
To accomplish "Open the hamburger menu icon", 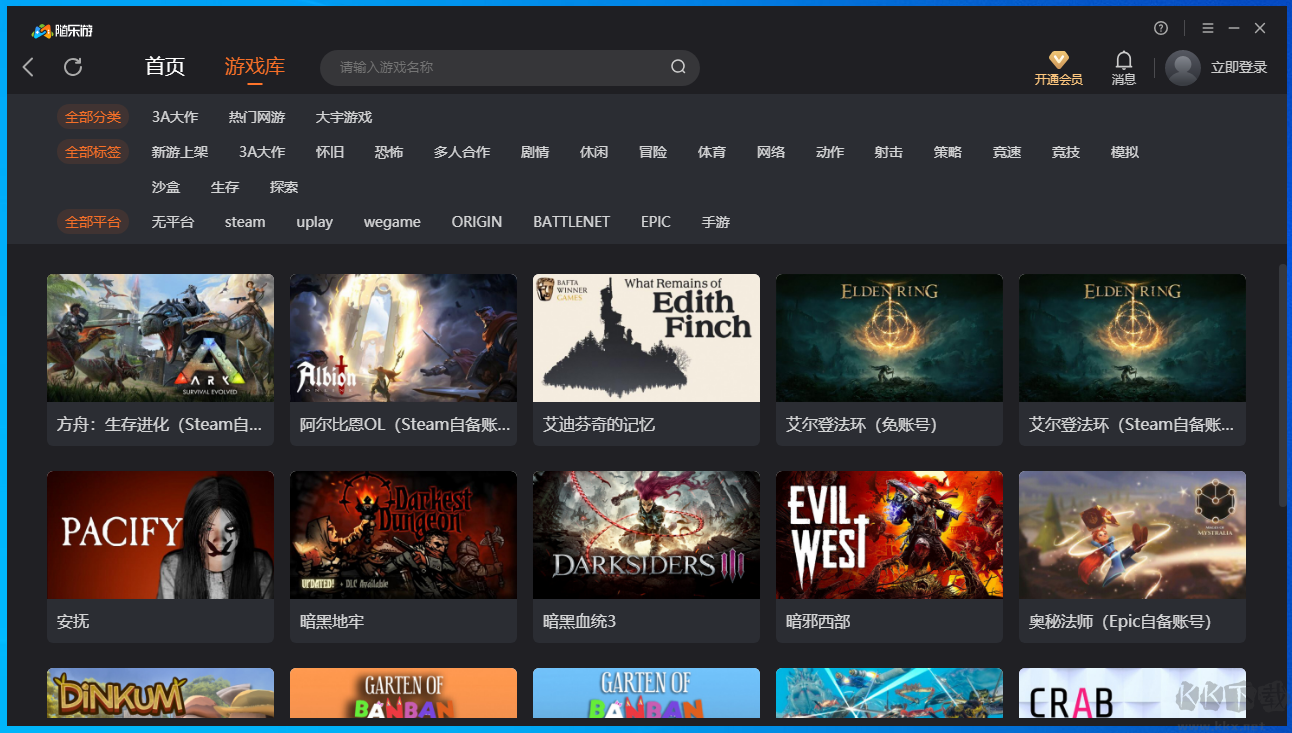I will (x=1208, y=28).
